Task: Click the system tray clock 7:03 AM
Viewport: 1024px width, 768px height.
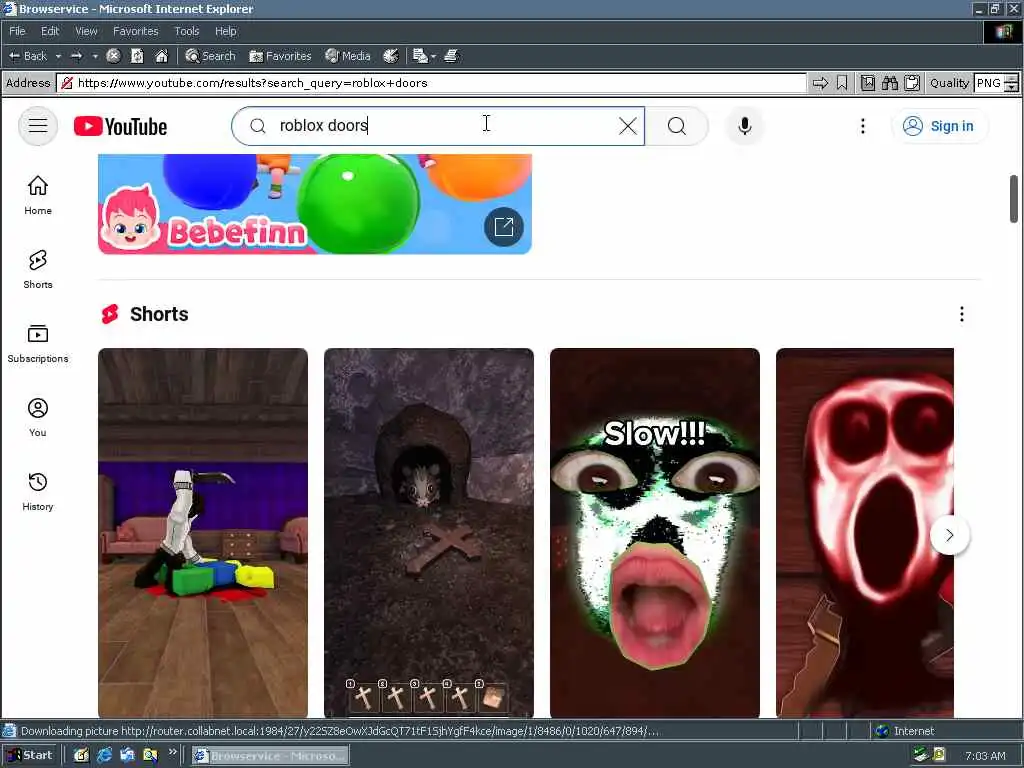Action: click(x=985, y=756)
